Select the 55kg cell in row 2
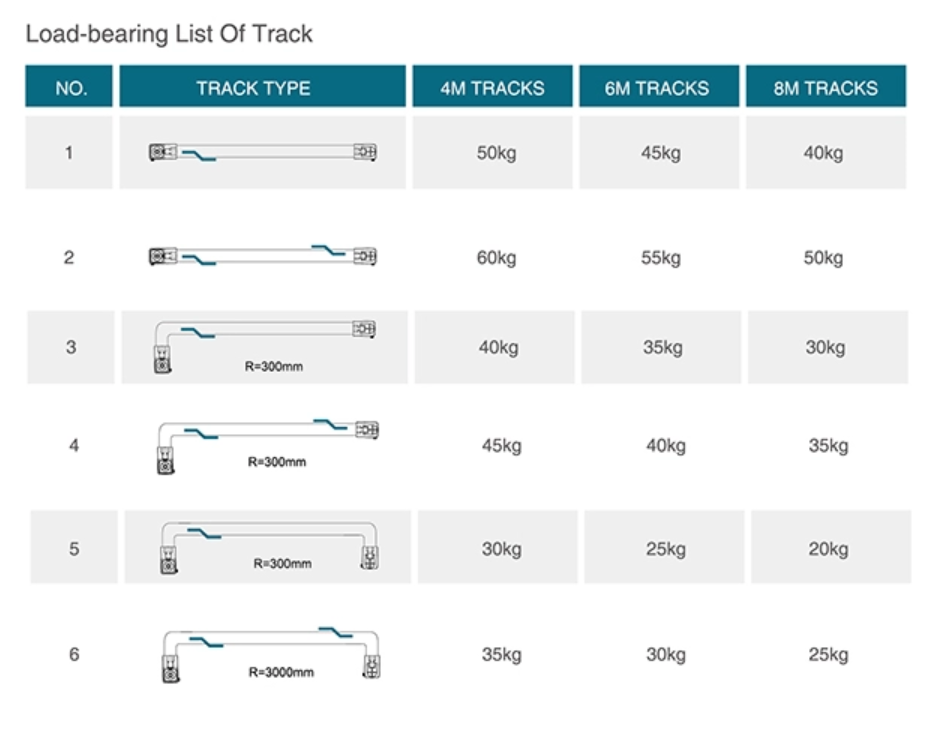This screenshot has width=938, height=746. tap(660, 258)
